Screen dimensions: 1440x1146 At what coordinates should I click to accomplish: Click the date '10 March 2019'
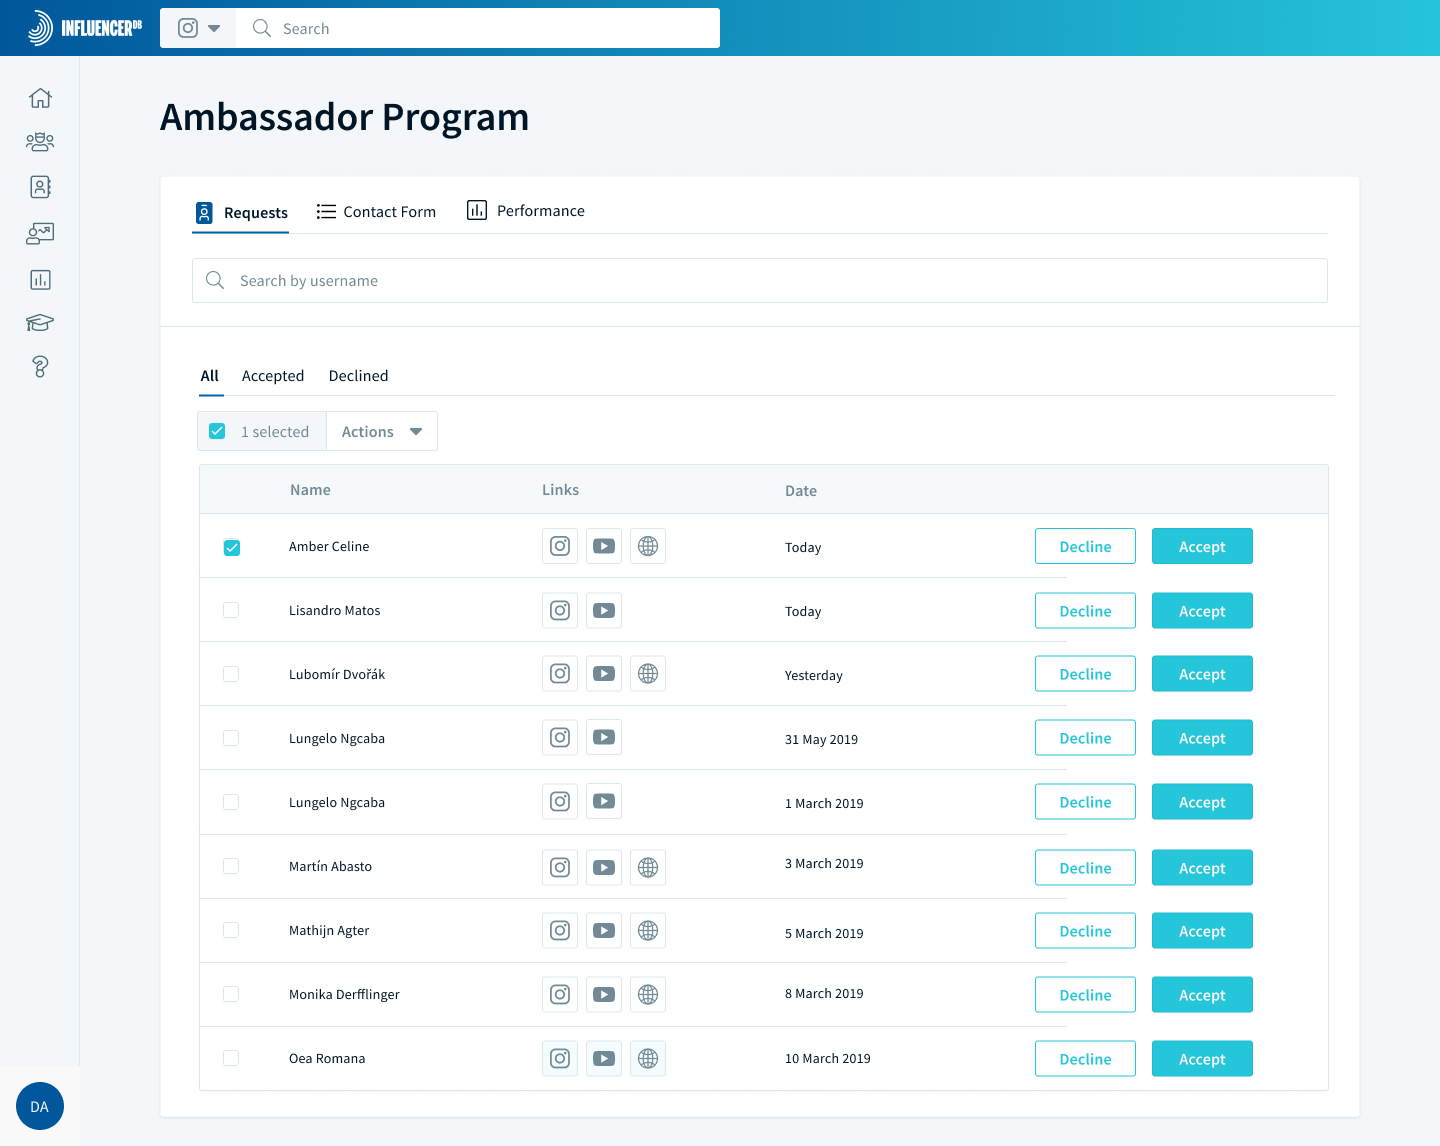pos(828,1058)
